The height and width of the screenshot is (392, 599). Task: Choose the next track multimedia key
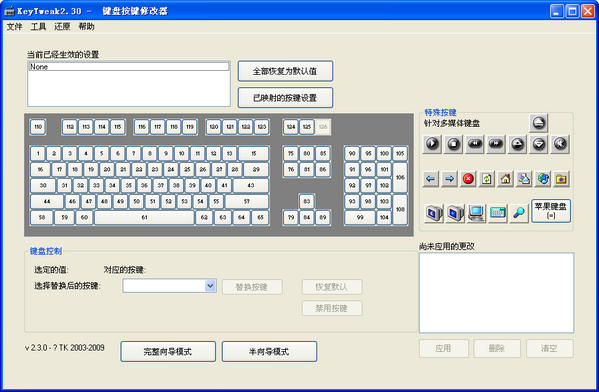coord(496,144)
